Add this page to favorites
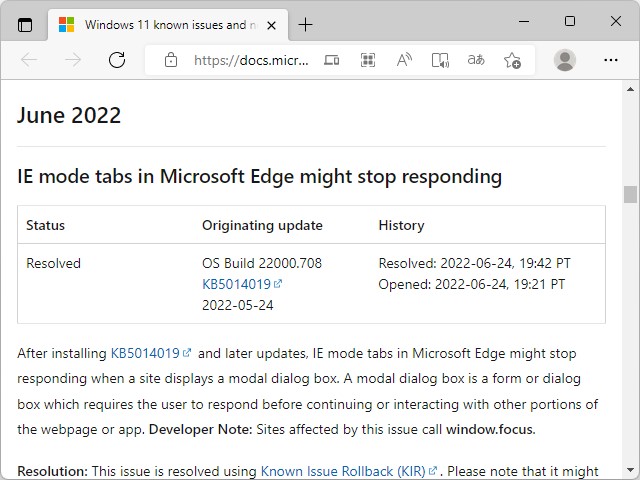This screenshot has height=480, width=640. pyautogui.click(x=512, y=60)
